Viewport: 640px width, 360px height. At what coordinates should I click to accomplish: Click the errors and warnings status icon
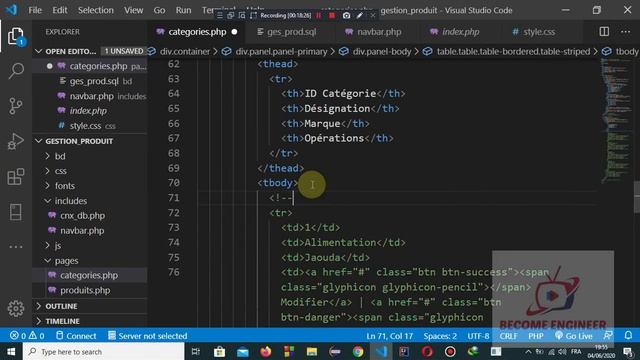(27, 336)
